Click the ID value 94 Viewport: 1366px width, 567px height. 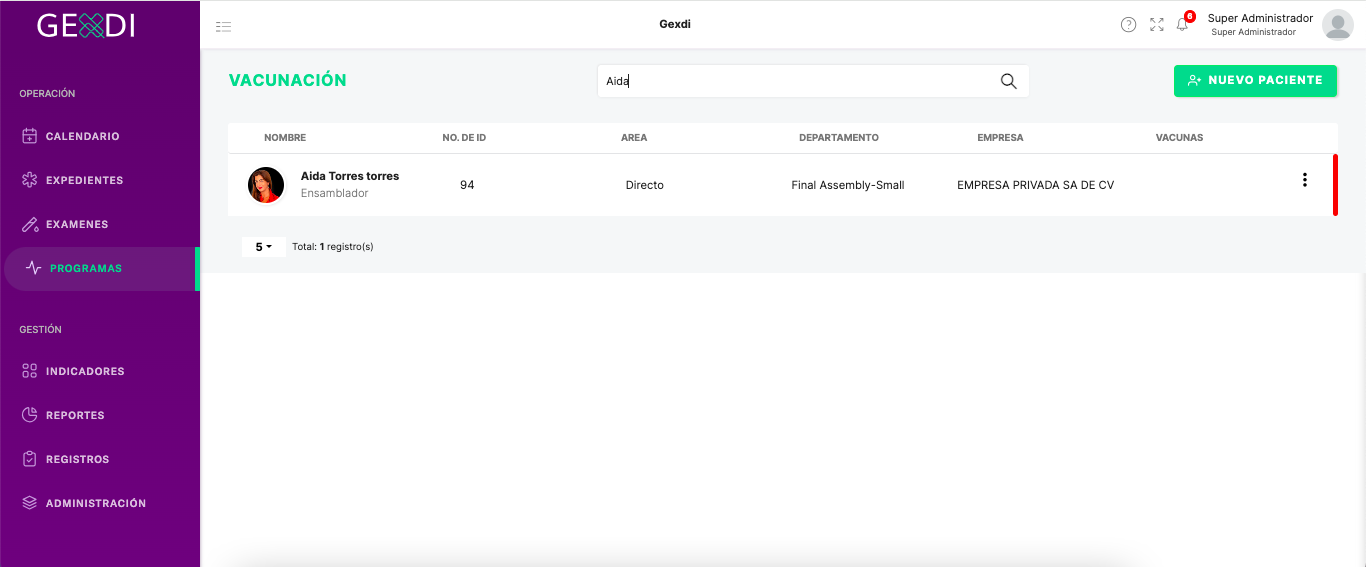(x=467, y=185)
